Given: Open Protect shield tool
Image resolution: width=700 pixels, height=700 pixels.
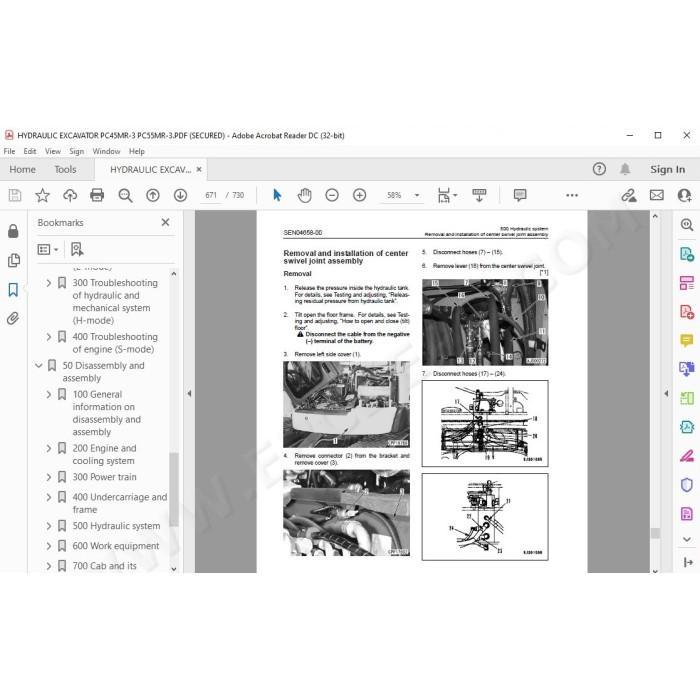Looking at the screenshot, I should pos(687,485).
